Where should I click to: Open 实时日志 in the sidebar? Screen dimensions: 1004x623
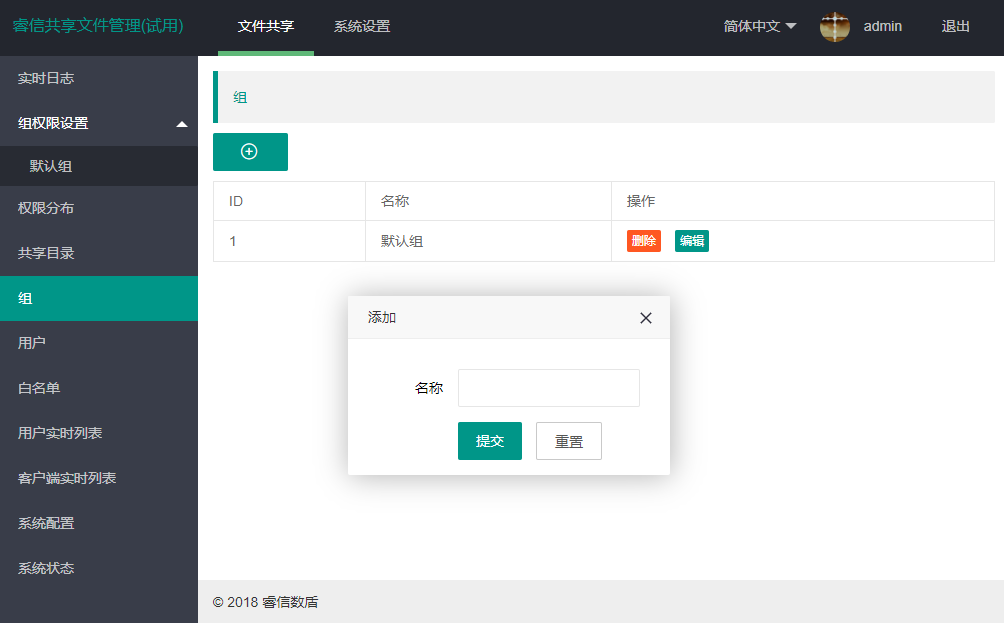coord(99,78)
